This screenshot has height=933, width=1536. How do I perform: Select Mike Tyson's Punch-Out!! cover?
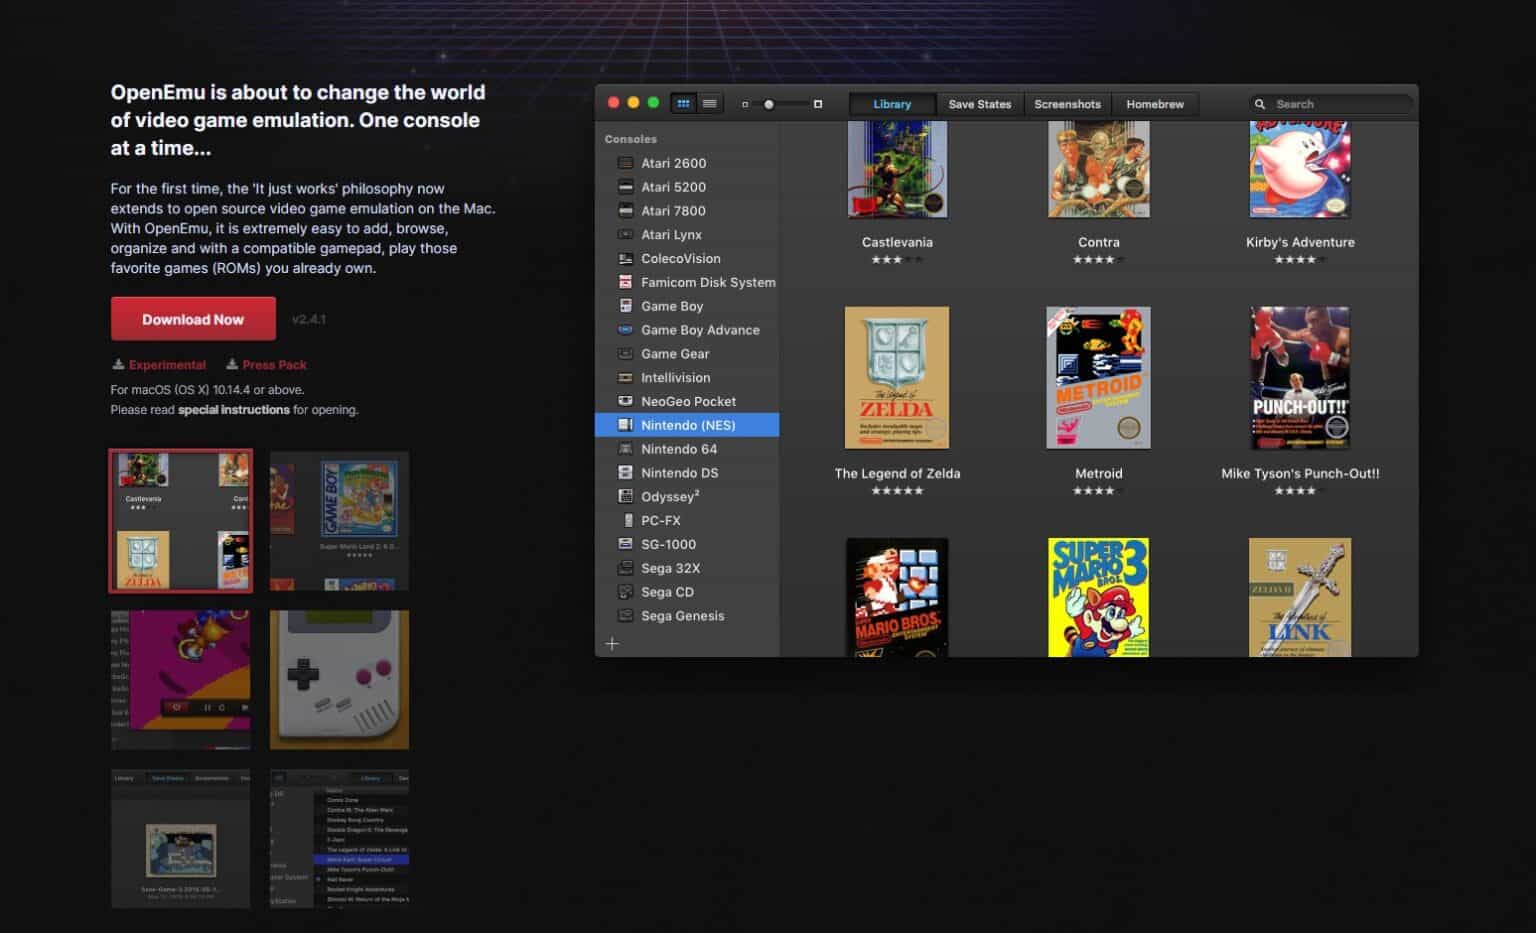[1300, 378]
